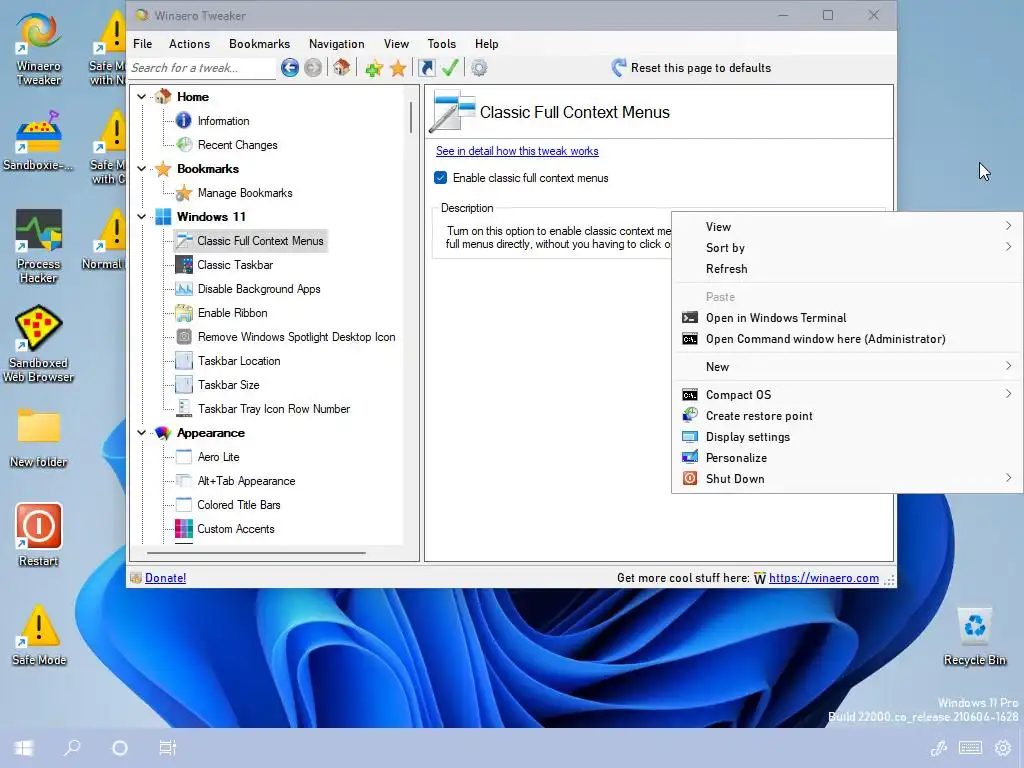Click the Restart desktop shortcut icon
This screenshot has width=1024, height=768.
pos(39,535)
